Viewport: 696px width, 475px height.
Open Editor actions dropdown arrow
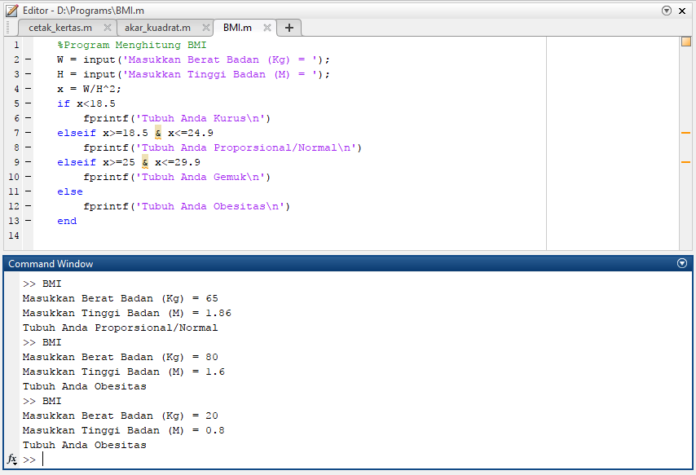pos(666,11)
